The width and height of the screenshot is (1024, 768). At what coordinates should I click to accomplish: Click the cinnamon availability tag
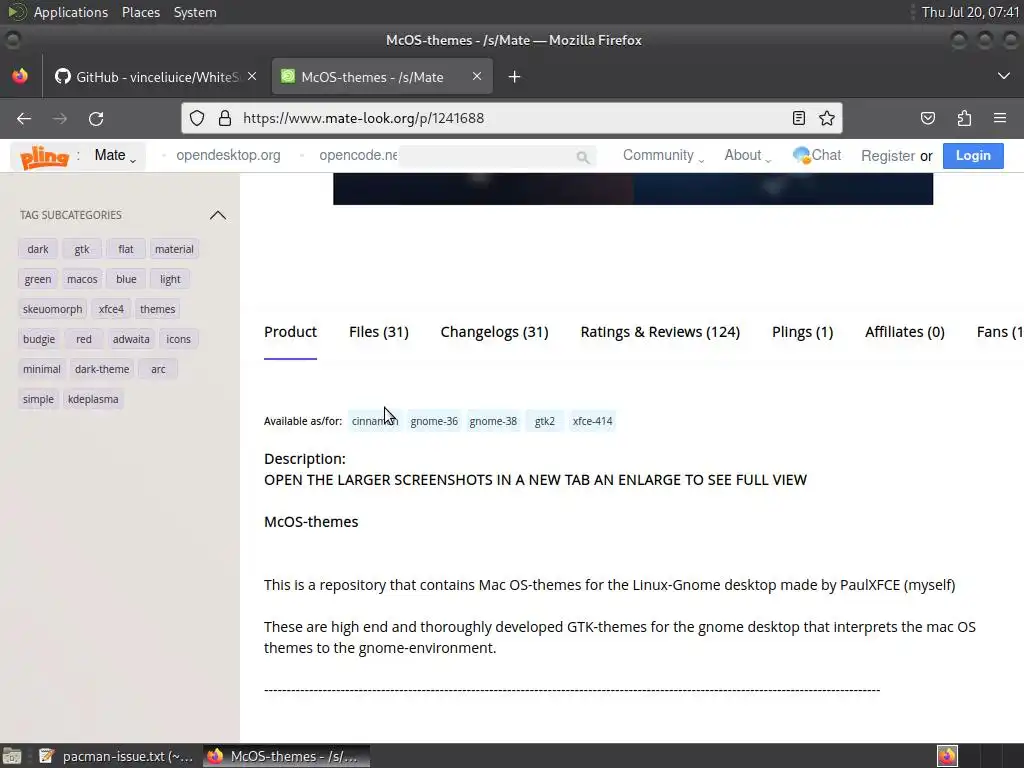[375, 421]
